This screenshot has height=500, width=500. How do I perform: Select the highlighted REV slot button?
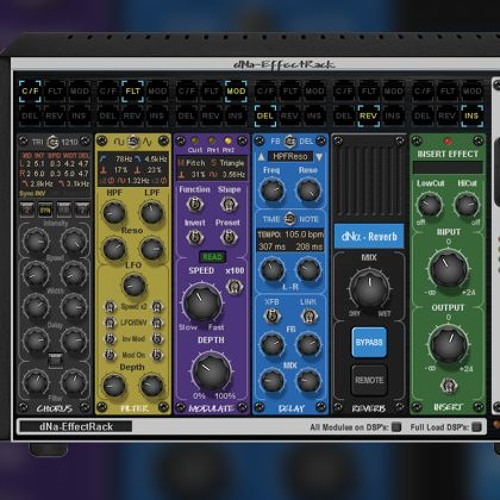pyautogui.click(x=368, y=116)
